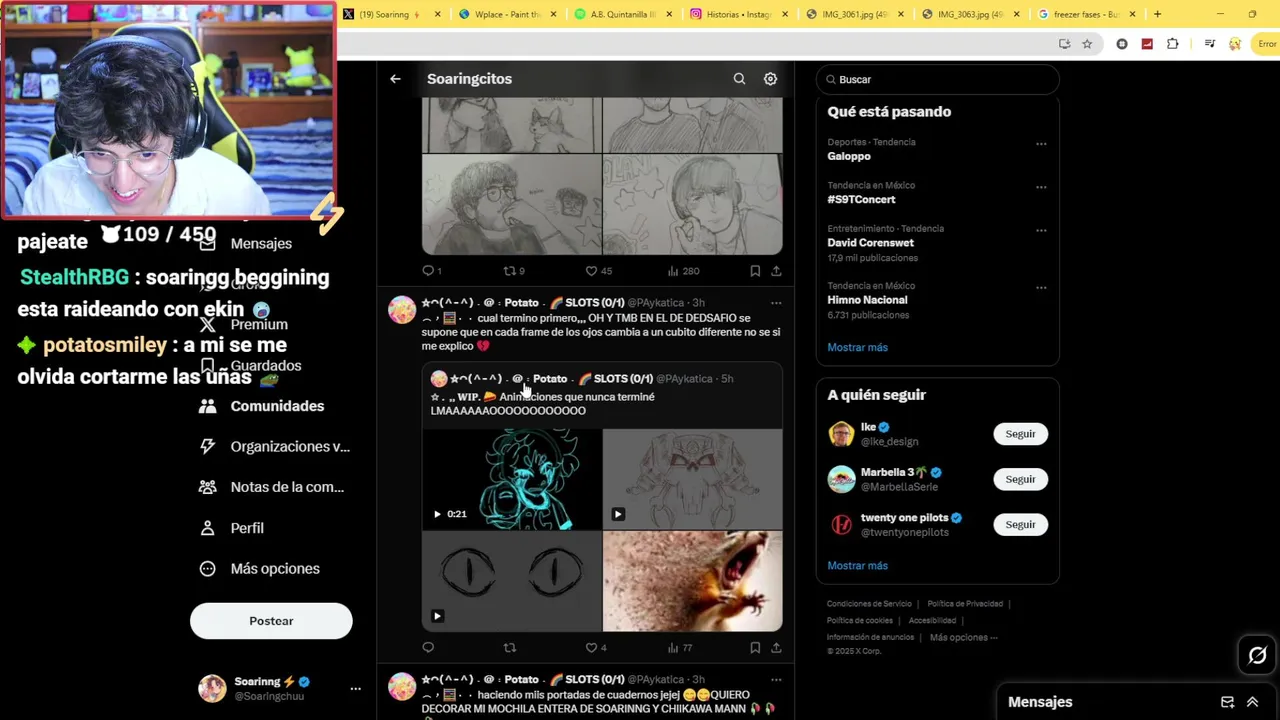This screenshot has width=1280, height=720.
Task: Open more menu on 'haciendo miis portadas' tweet
Action: pos(776,680)
